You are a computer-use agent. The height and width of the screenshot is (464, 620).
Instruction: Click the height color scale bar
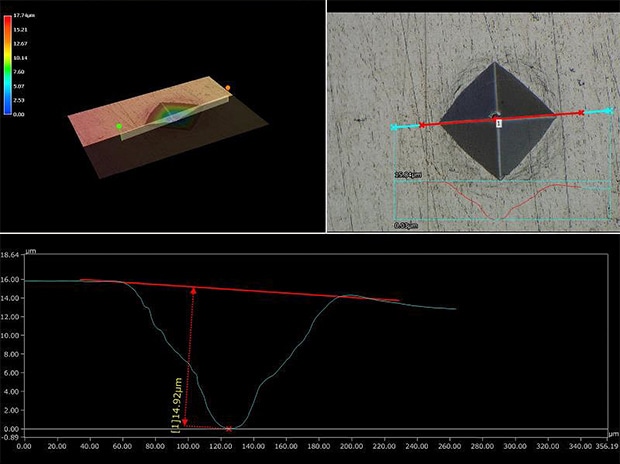(8, 65)
